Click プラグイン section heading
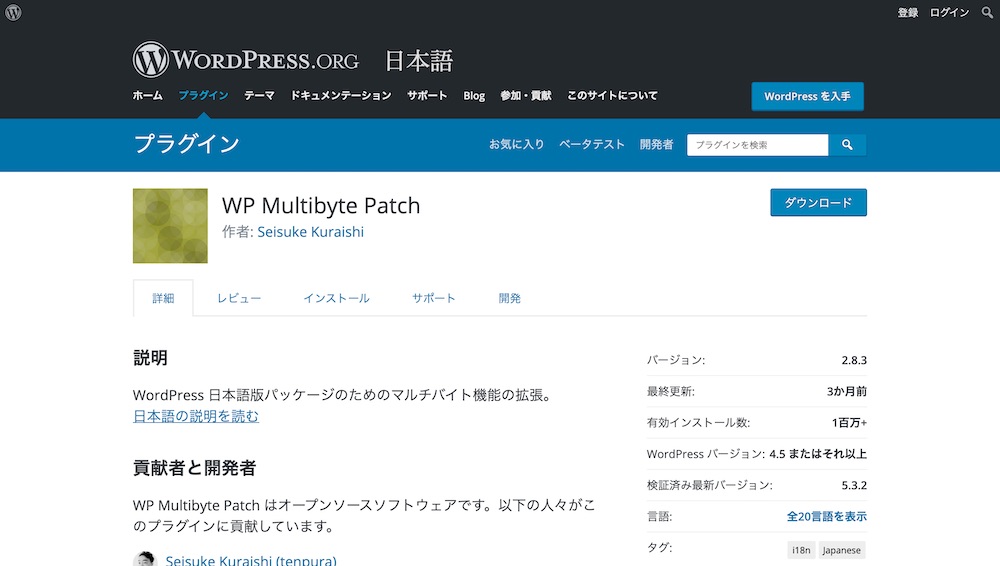Image resolution: width=1000 pixels, height=566 pixels. click(186, 144)
